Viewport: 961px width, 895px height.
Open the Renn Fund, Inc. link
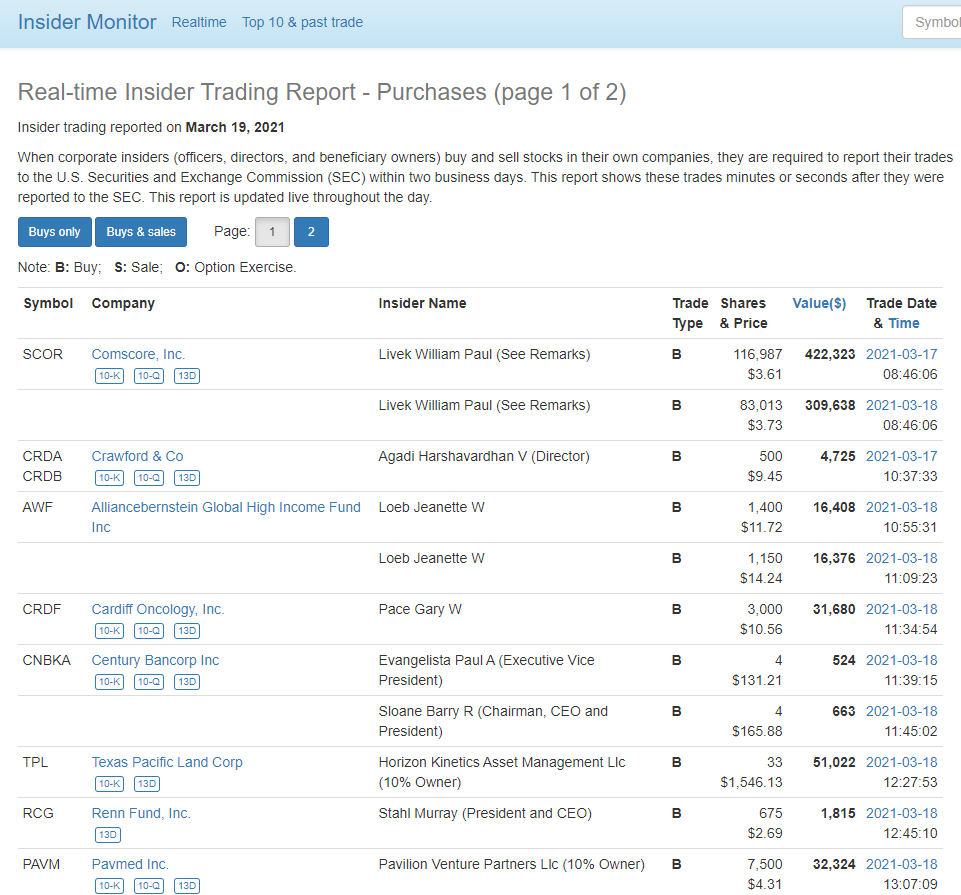(141, 813)
